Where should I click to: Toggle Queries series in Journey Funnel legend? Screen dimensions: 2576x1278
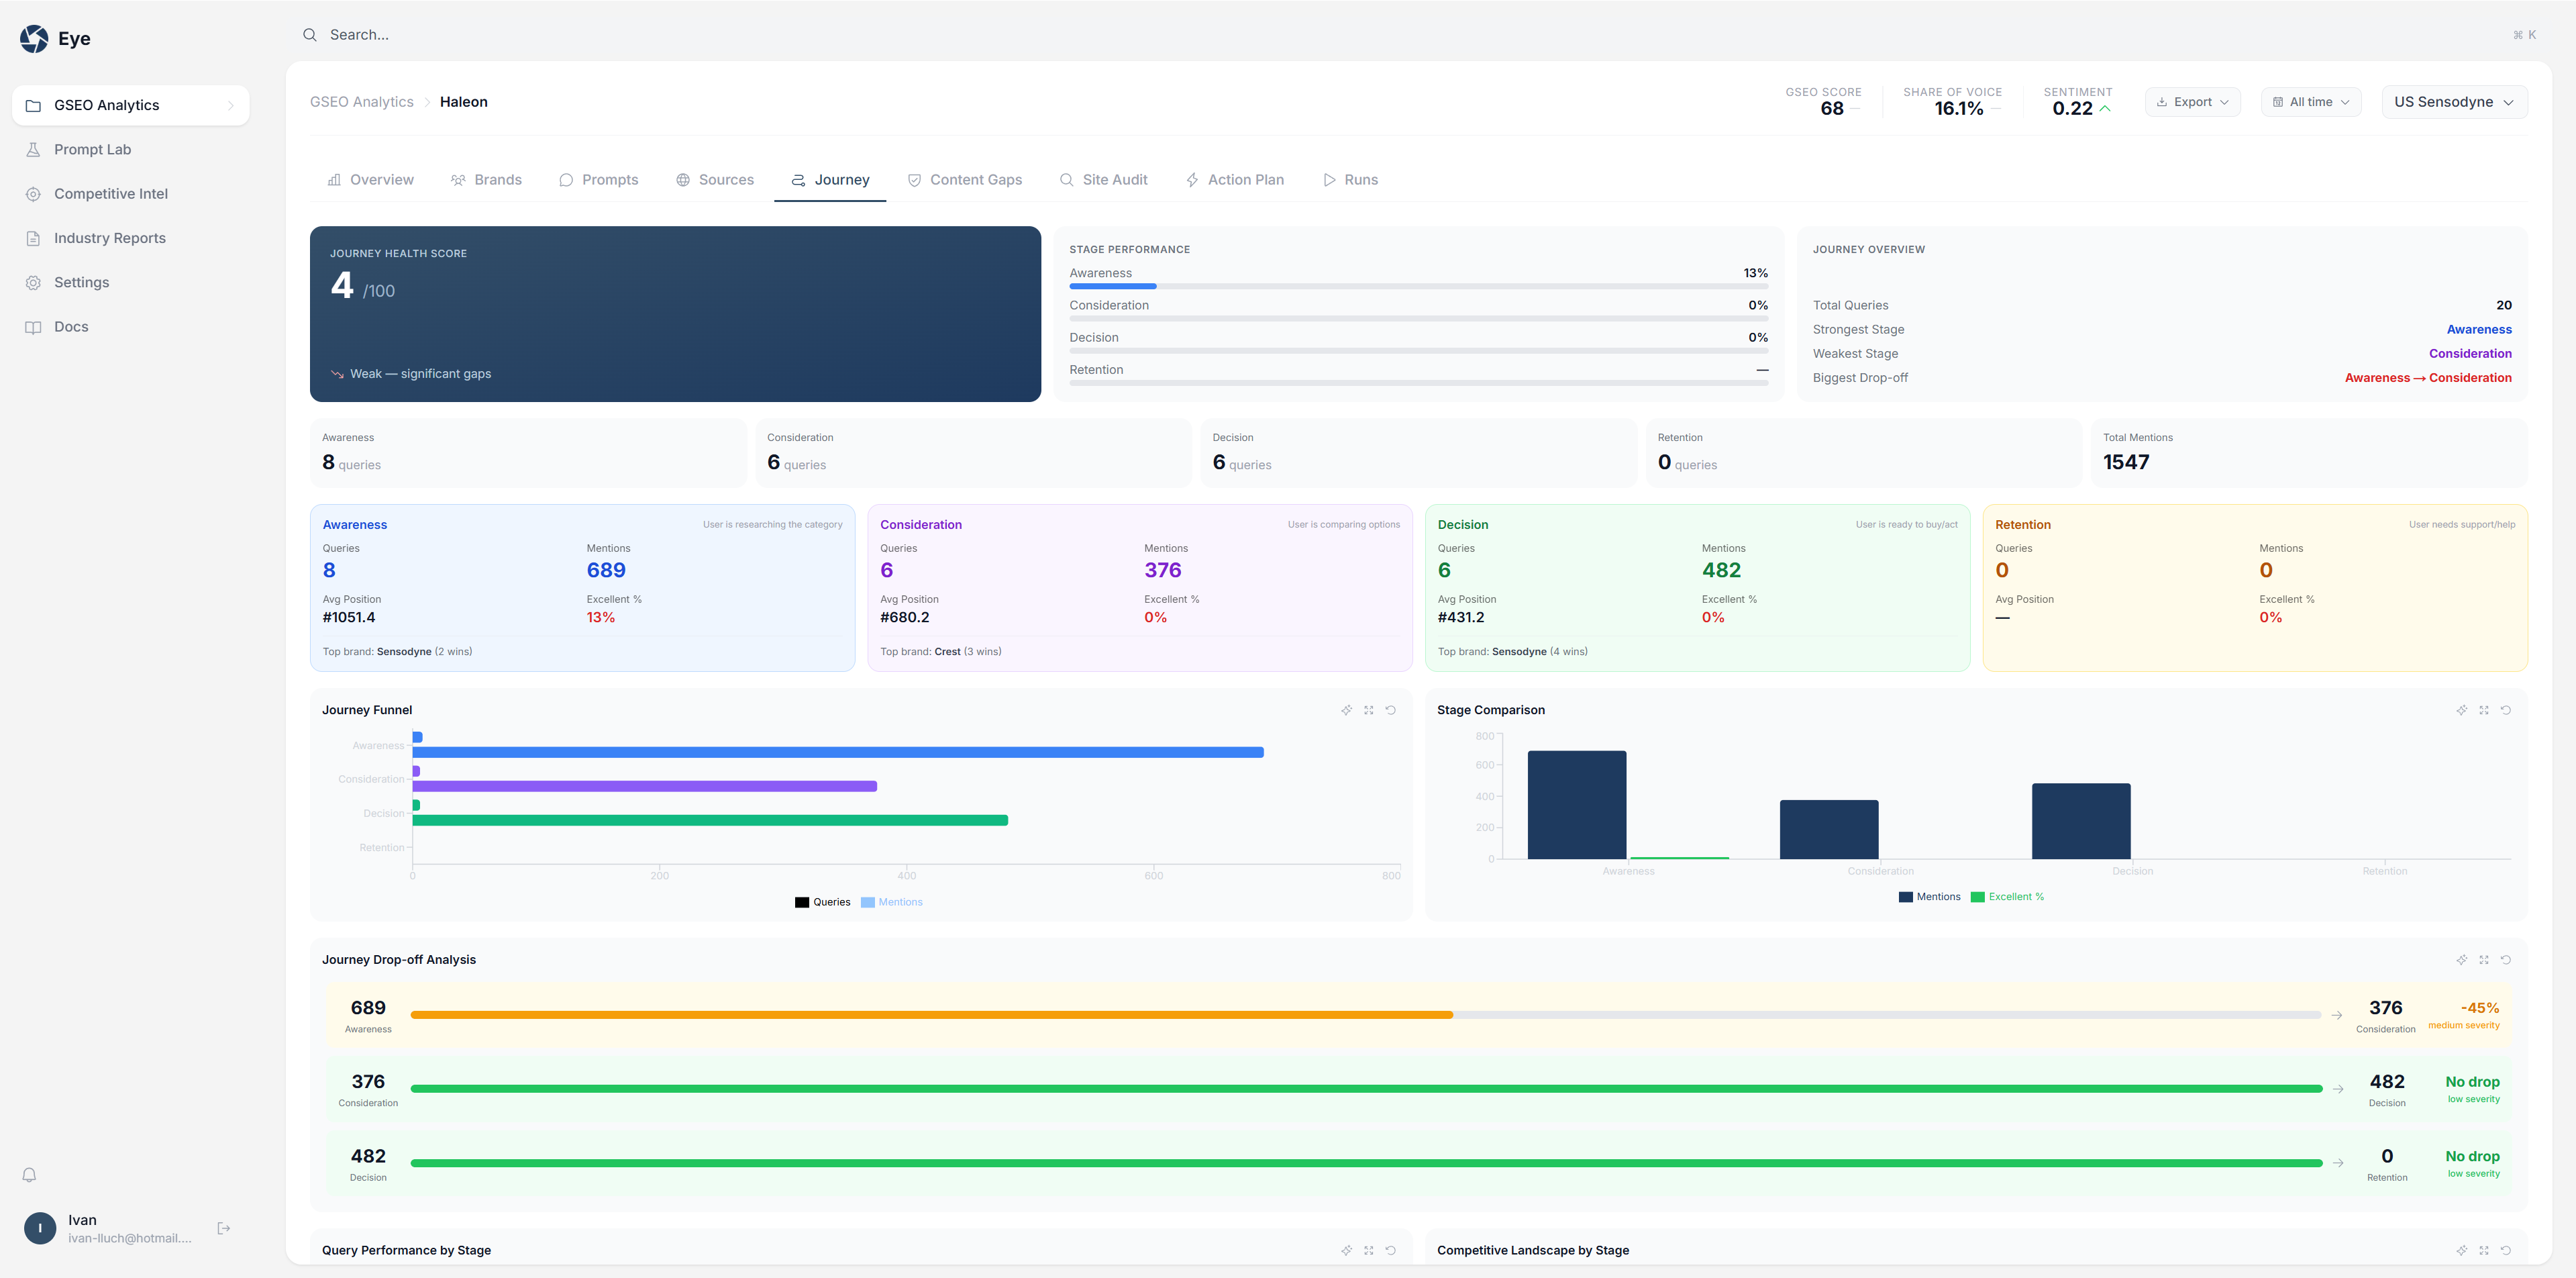pyautogui.click(x=830, y=902)
